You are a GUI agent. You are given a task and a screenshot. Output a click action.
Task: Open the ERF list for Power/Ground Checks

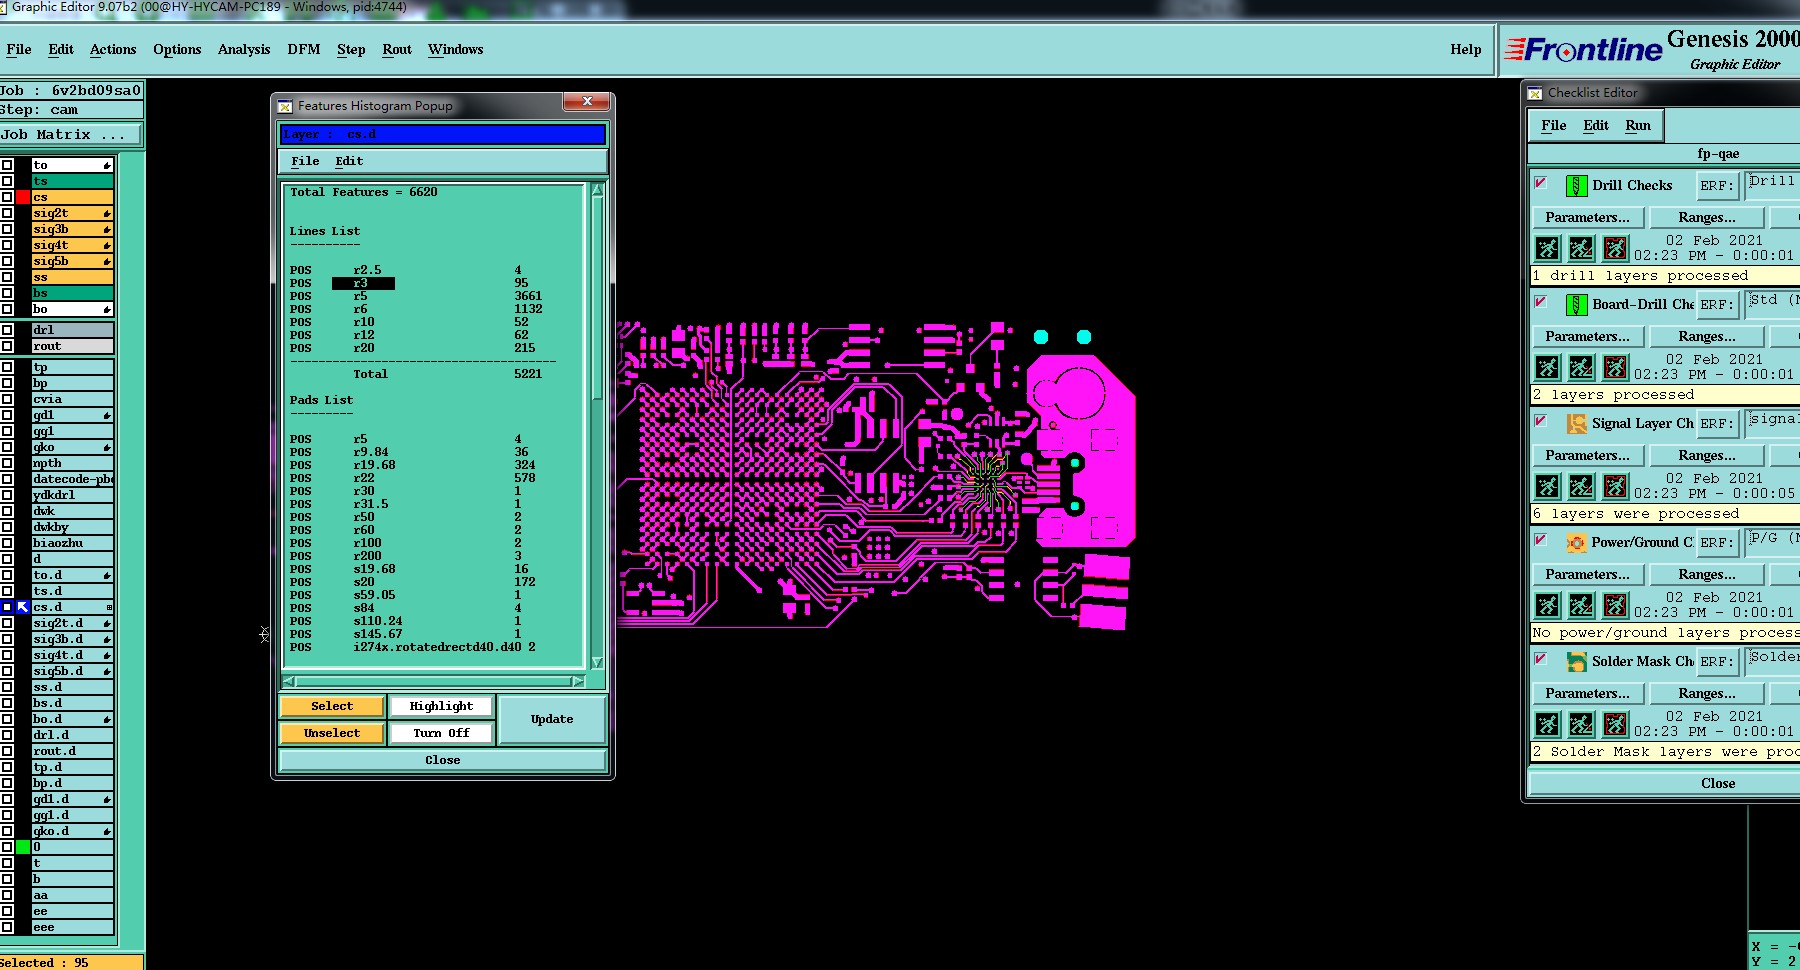1716,542
